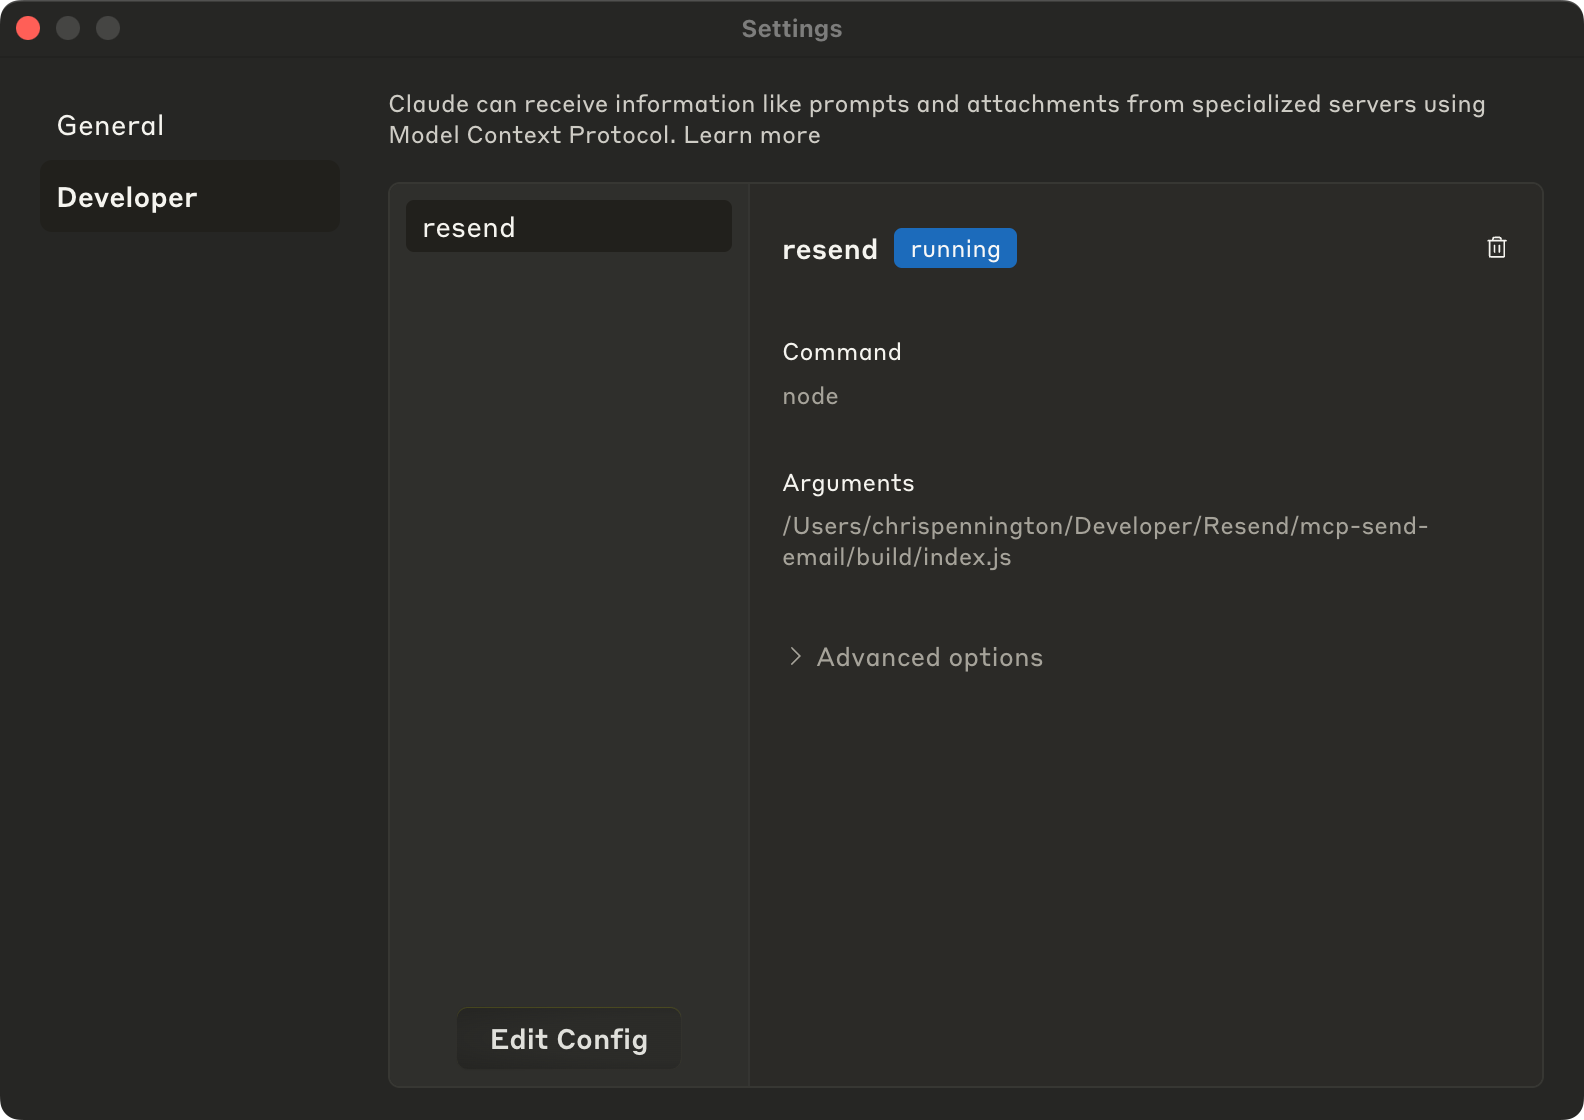Screen dimensions: 1584x1120
Task: Click the node command value
Action: coord(810,396)
